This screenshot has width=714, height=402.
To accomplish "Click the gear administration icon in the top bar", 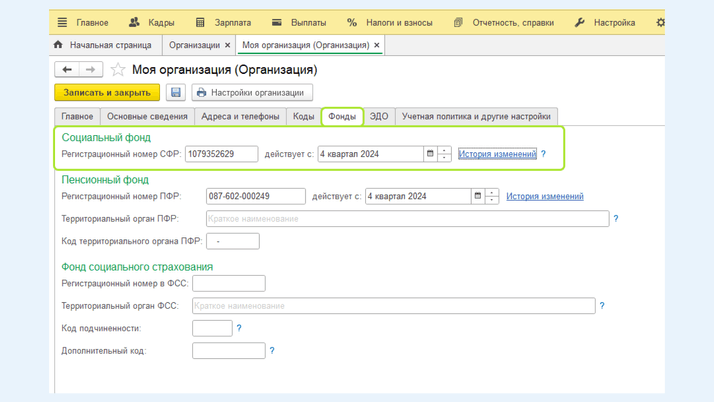I will (x=660, y=22).
